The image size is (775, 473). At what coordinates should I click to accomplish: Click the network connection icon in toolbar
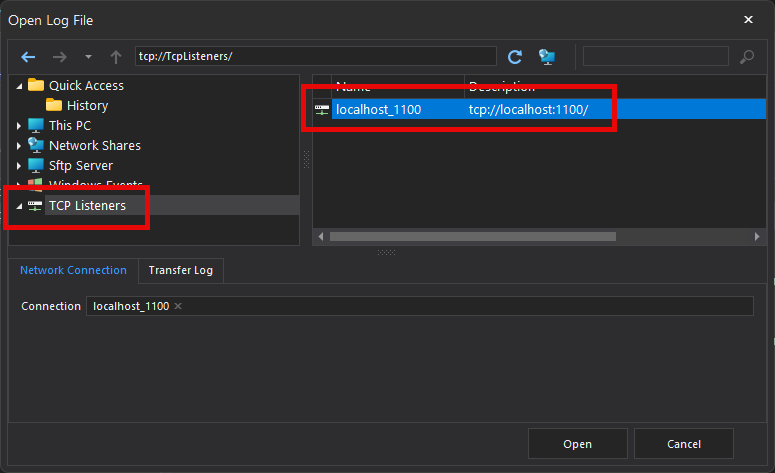(x=547, y=57)
